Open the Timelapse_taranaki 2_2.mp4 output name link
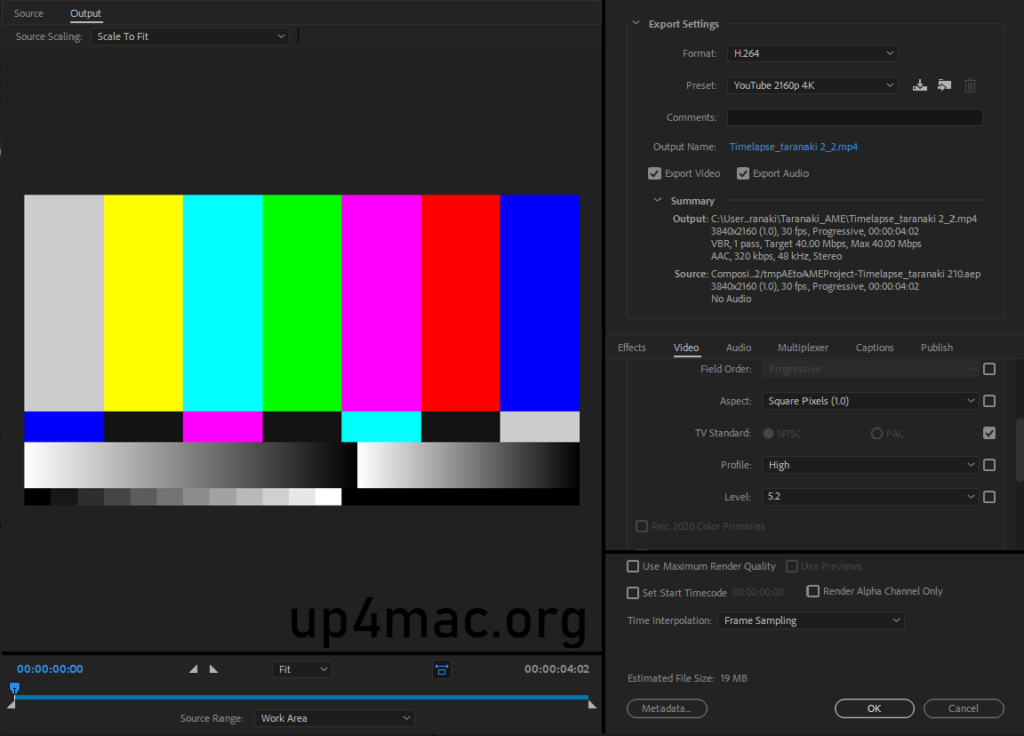Viewport: 1024px width, 736px height. (793, 146)
